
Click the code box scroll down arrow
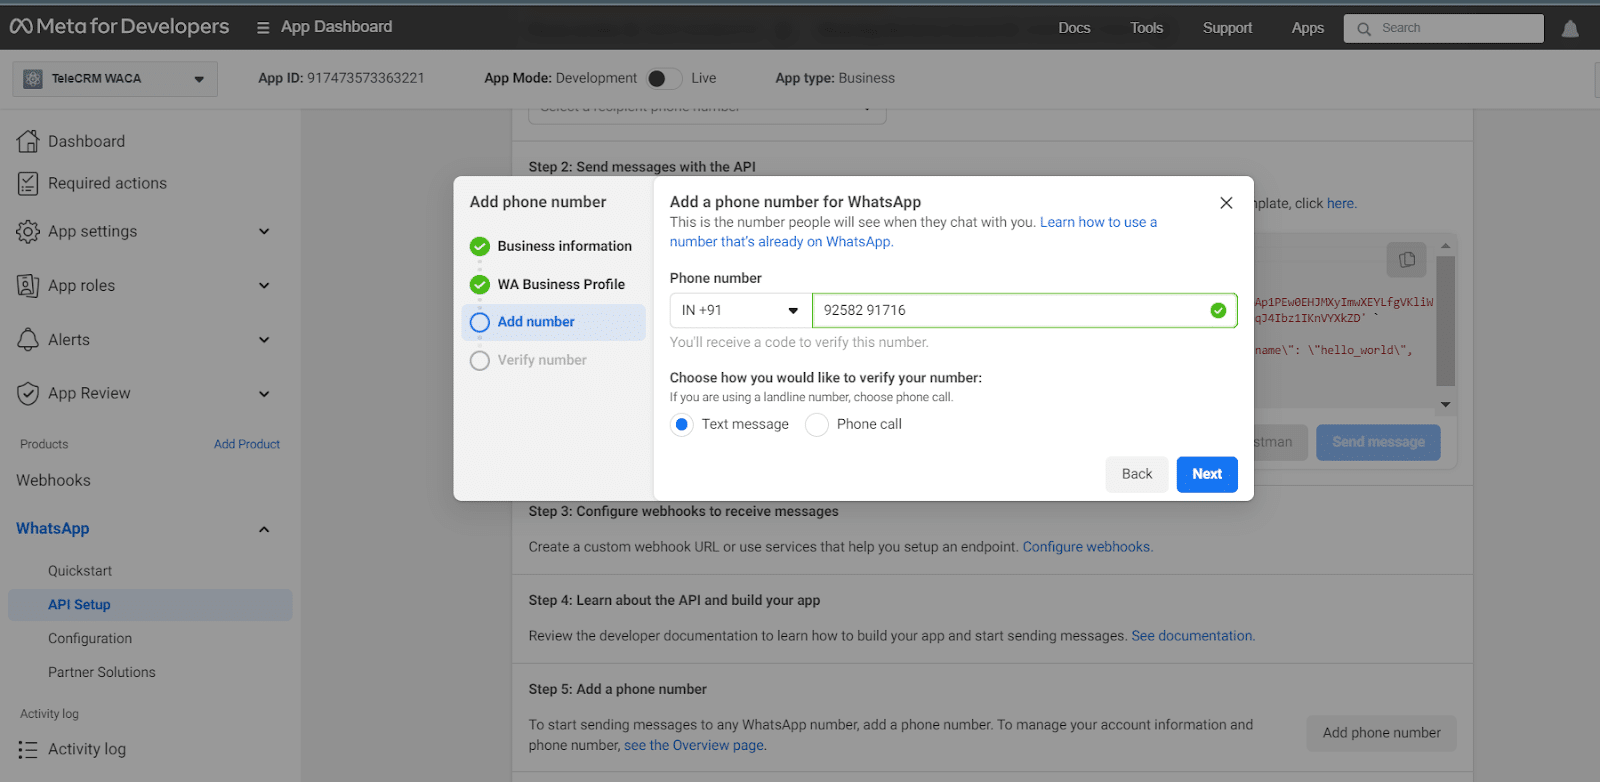(x=1445, y=404)
